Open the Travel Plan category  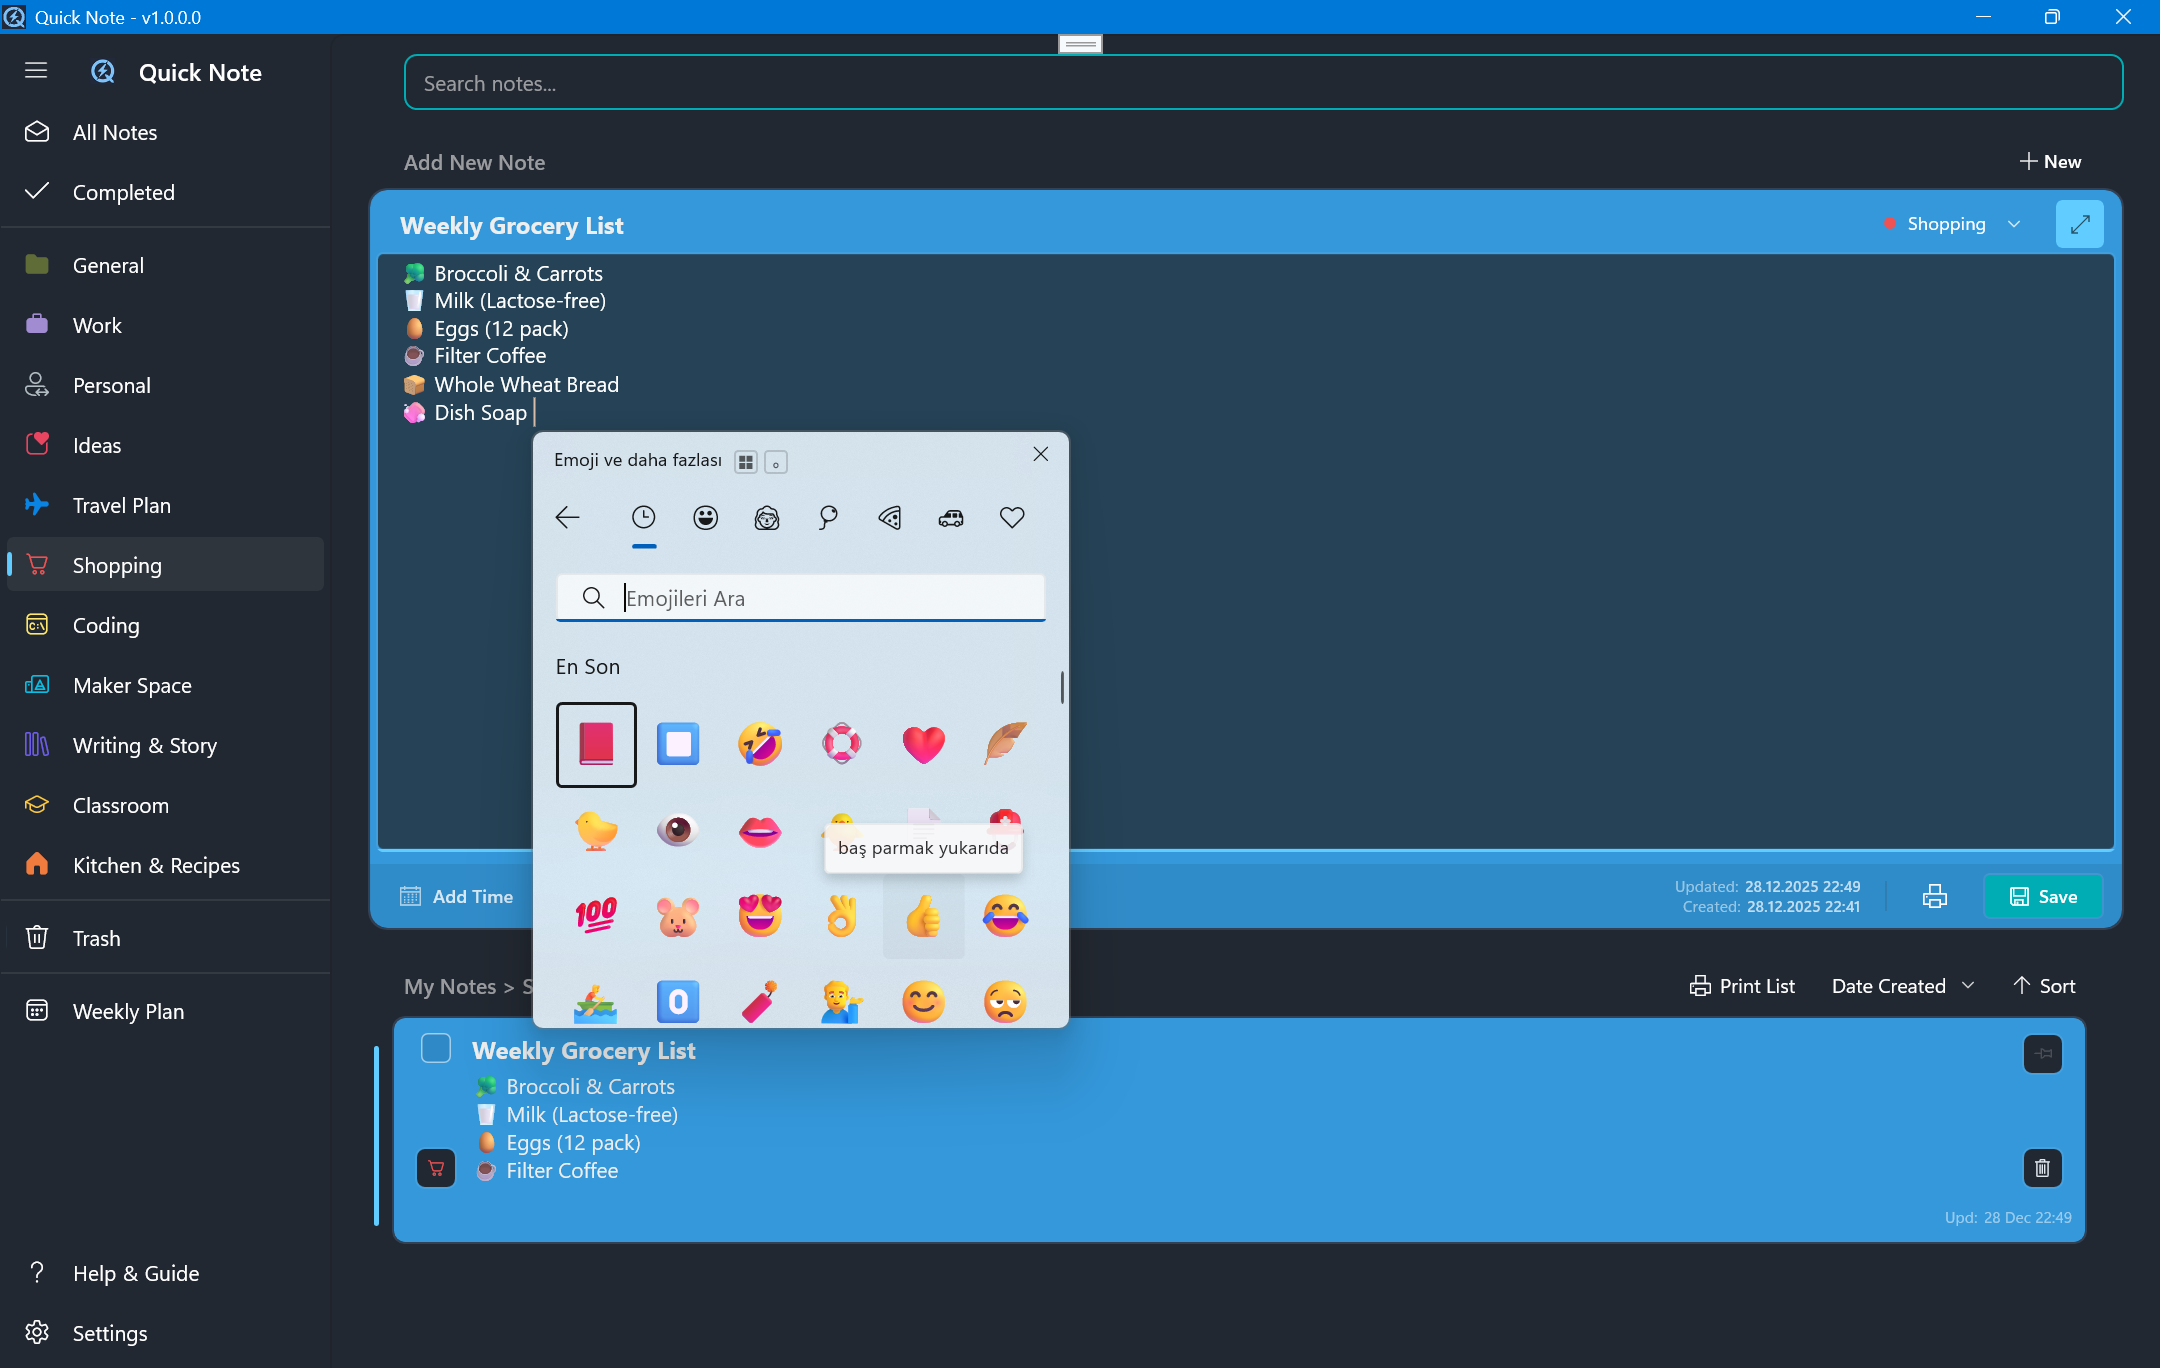[121, 505]
